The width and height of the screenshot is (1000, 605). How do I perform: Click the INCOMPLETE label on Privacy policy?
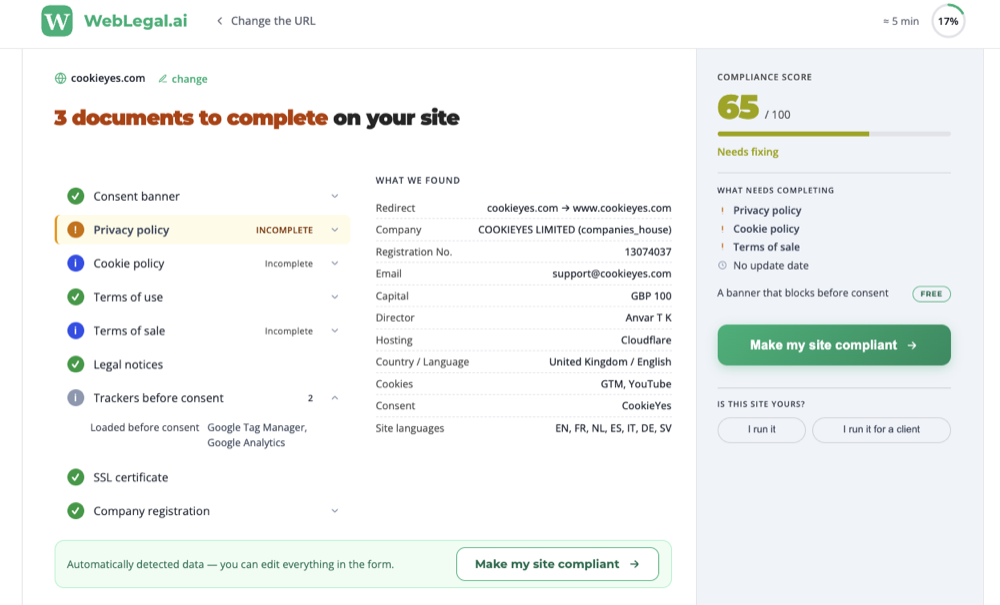point(284,230)
